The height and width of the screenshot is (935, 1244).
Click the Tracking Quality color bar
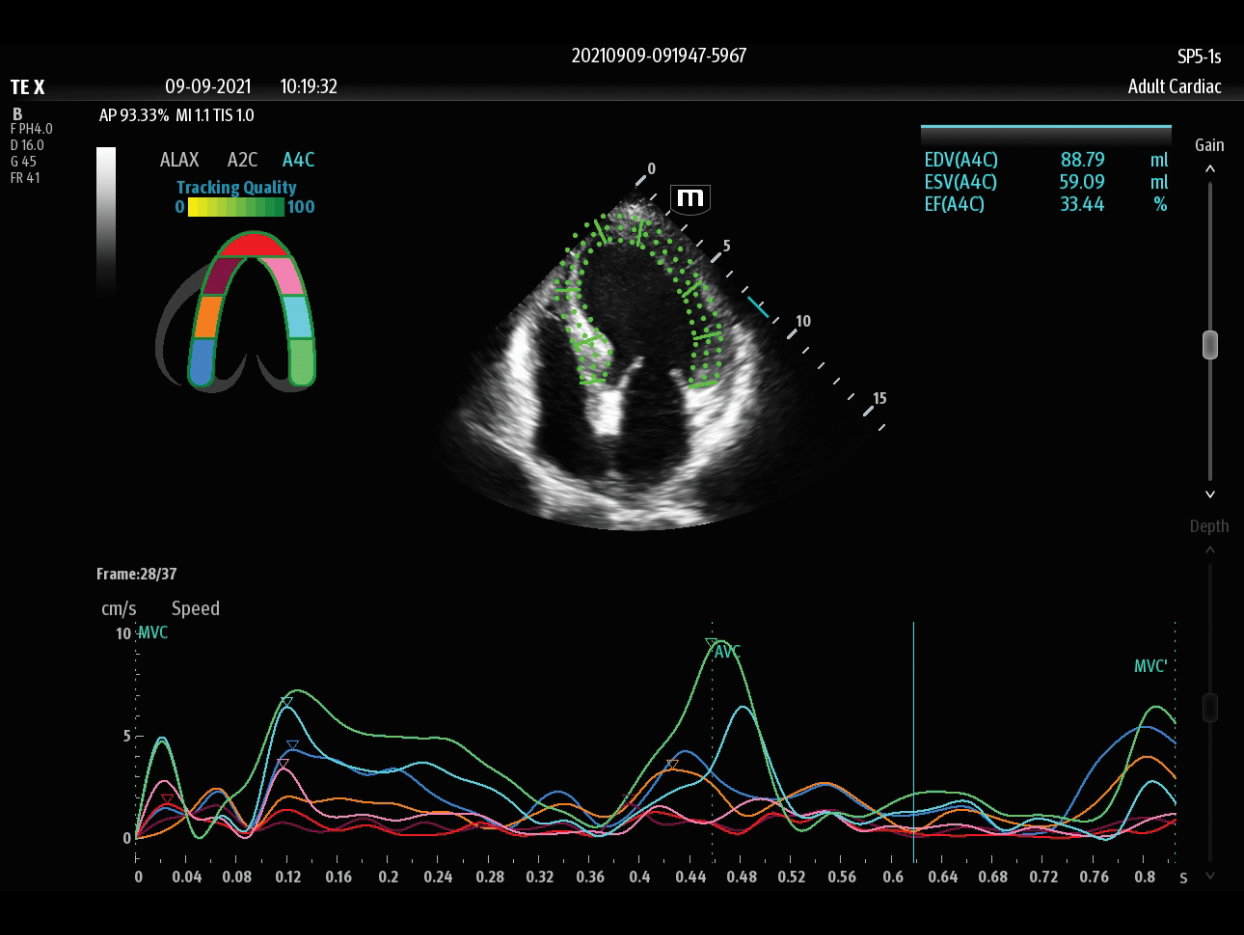click(x=237, y=207)
